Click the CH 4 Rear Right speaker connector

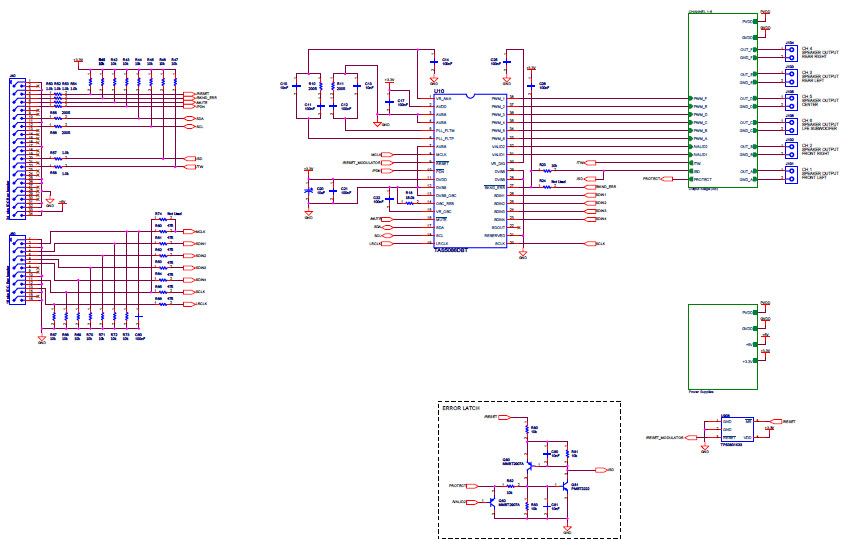(x=791, y=52)
